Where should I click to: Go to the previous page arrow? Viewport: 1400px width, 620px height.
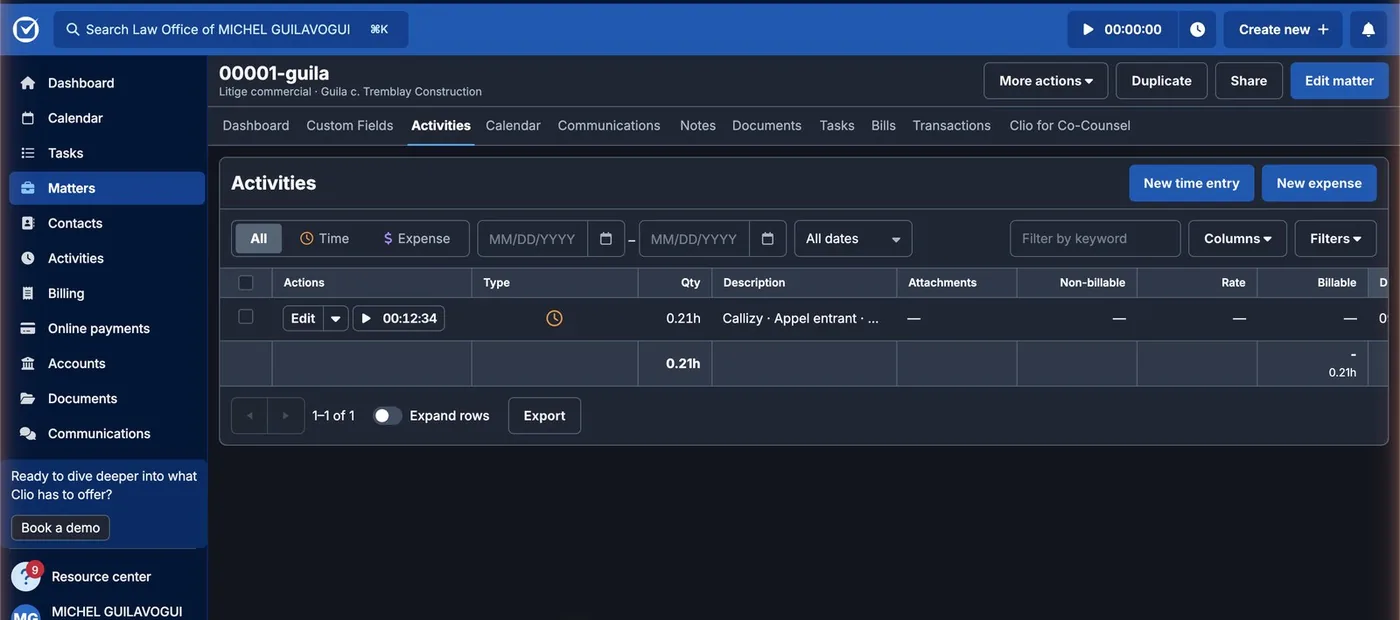tap(250, 416)
